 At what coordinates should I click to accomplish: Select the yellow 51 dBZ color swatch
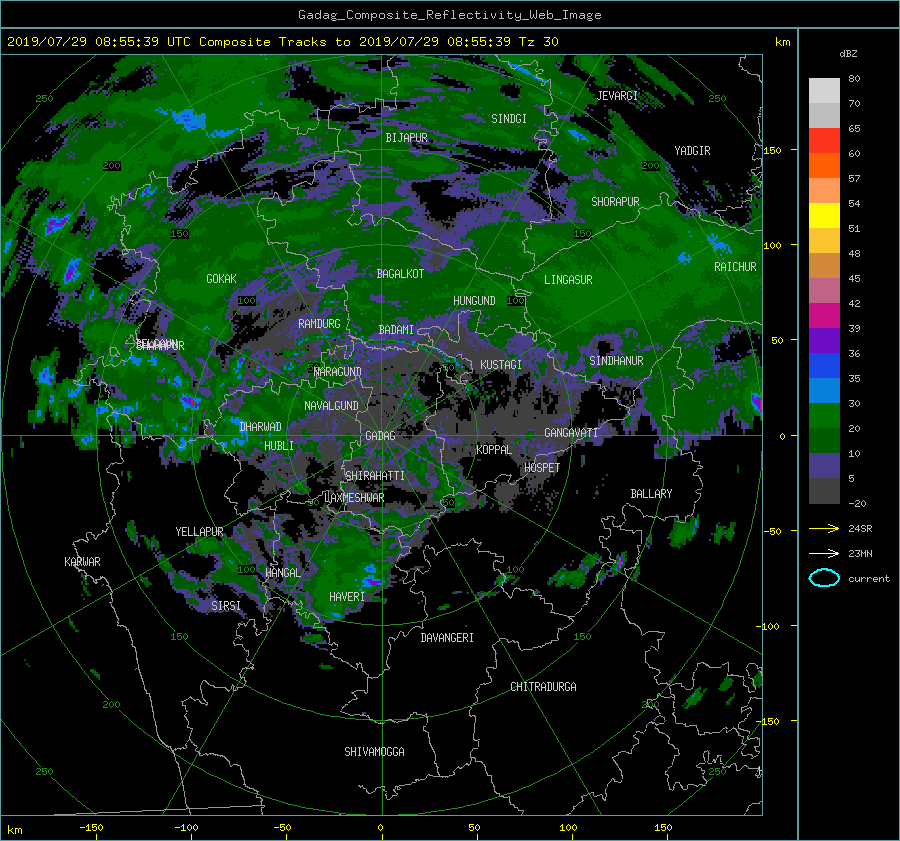pos(824,216)
